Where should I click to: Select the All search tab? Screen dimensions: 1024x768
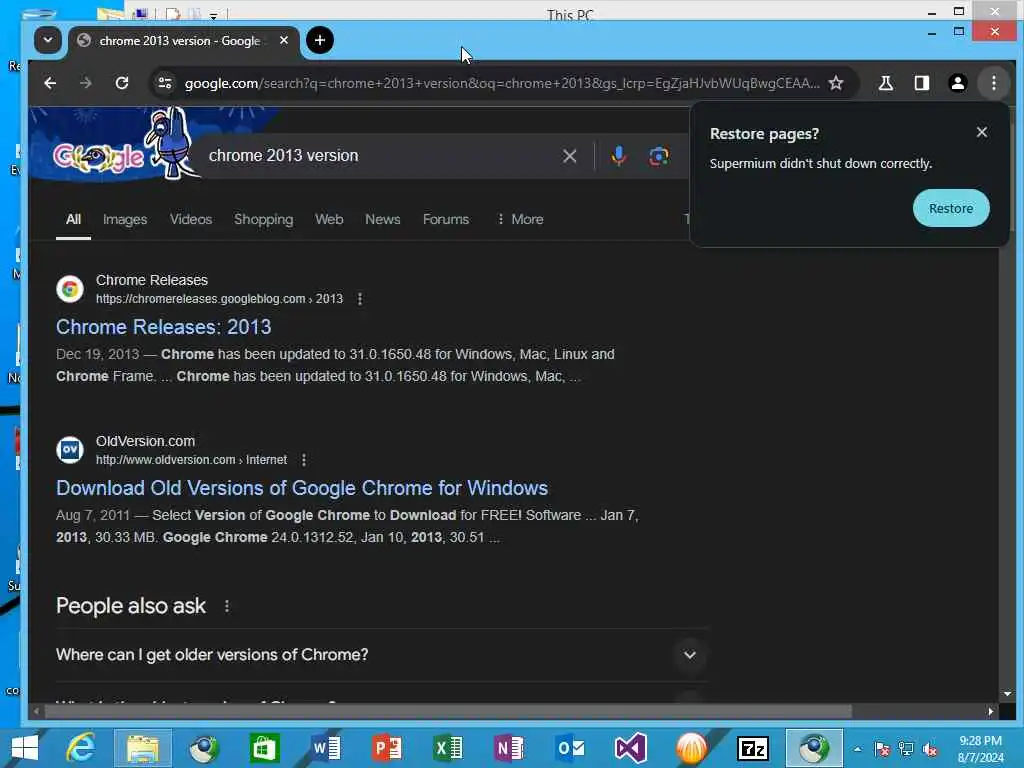(73, 219)
